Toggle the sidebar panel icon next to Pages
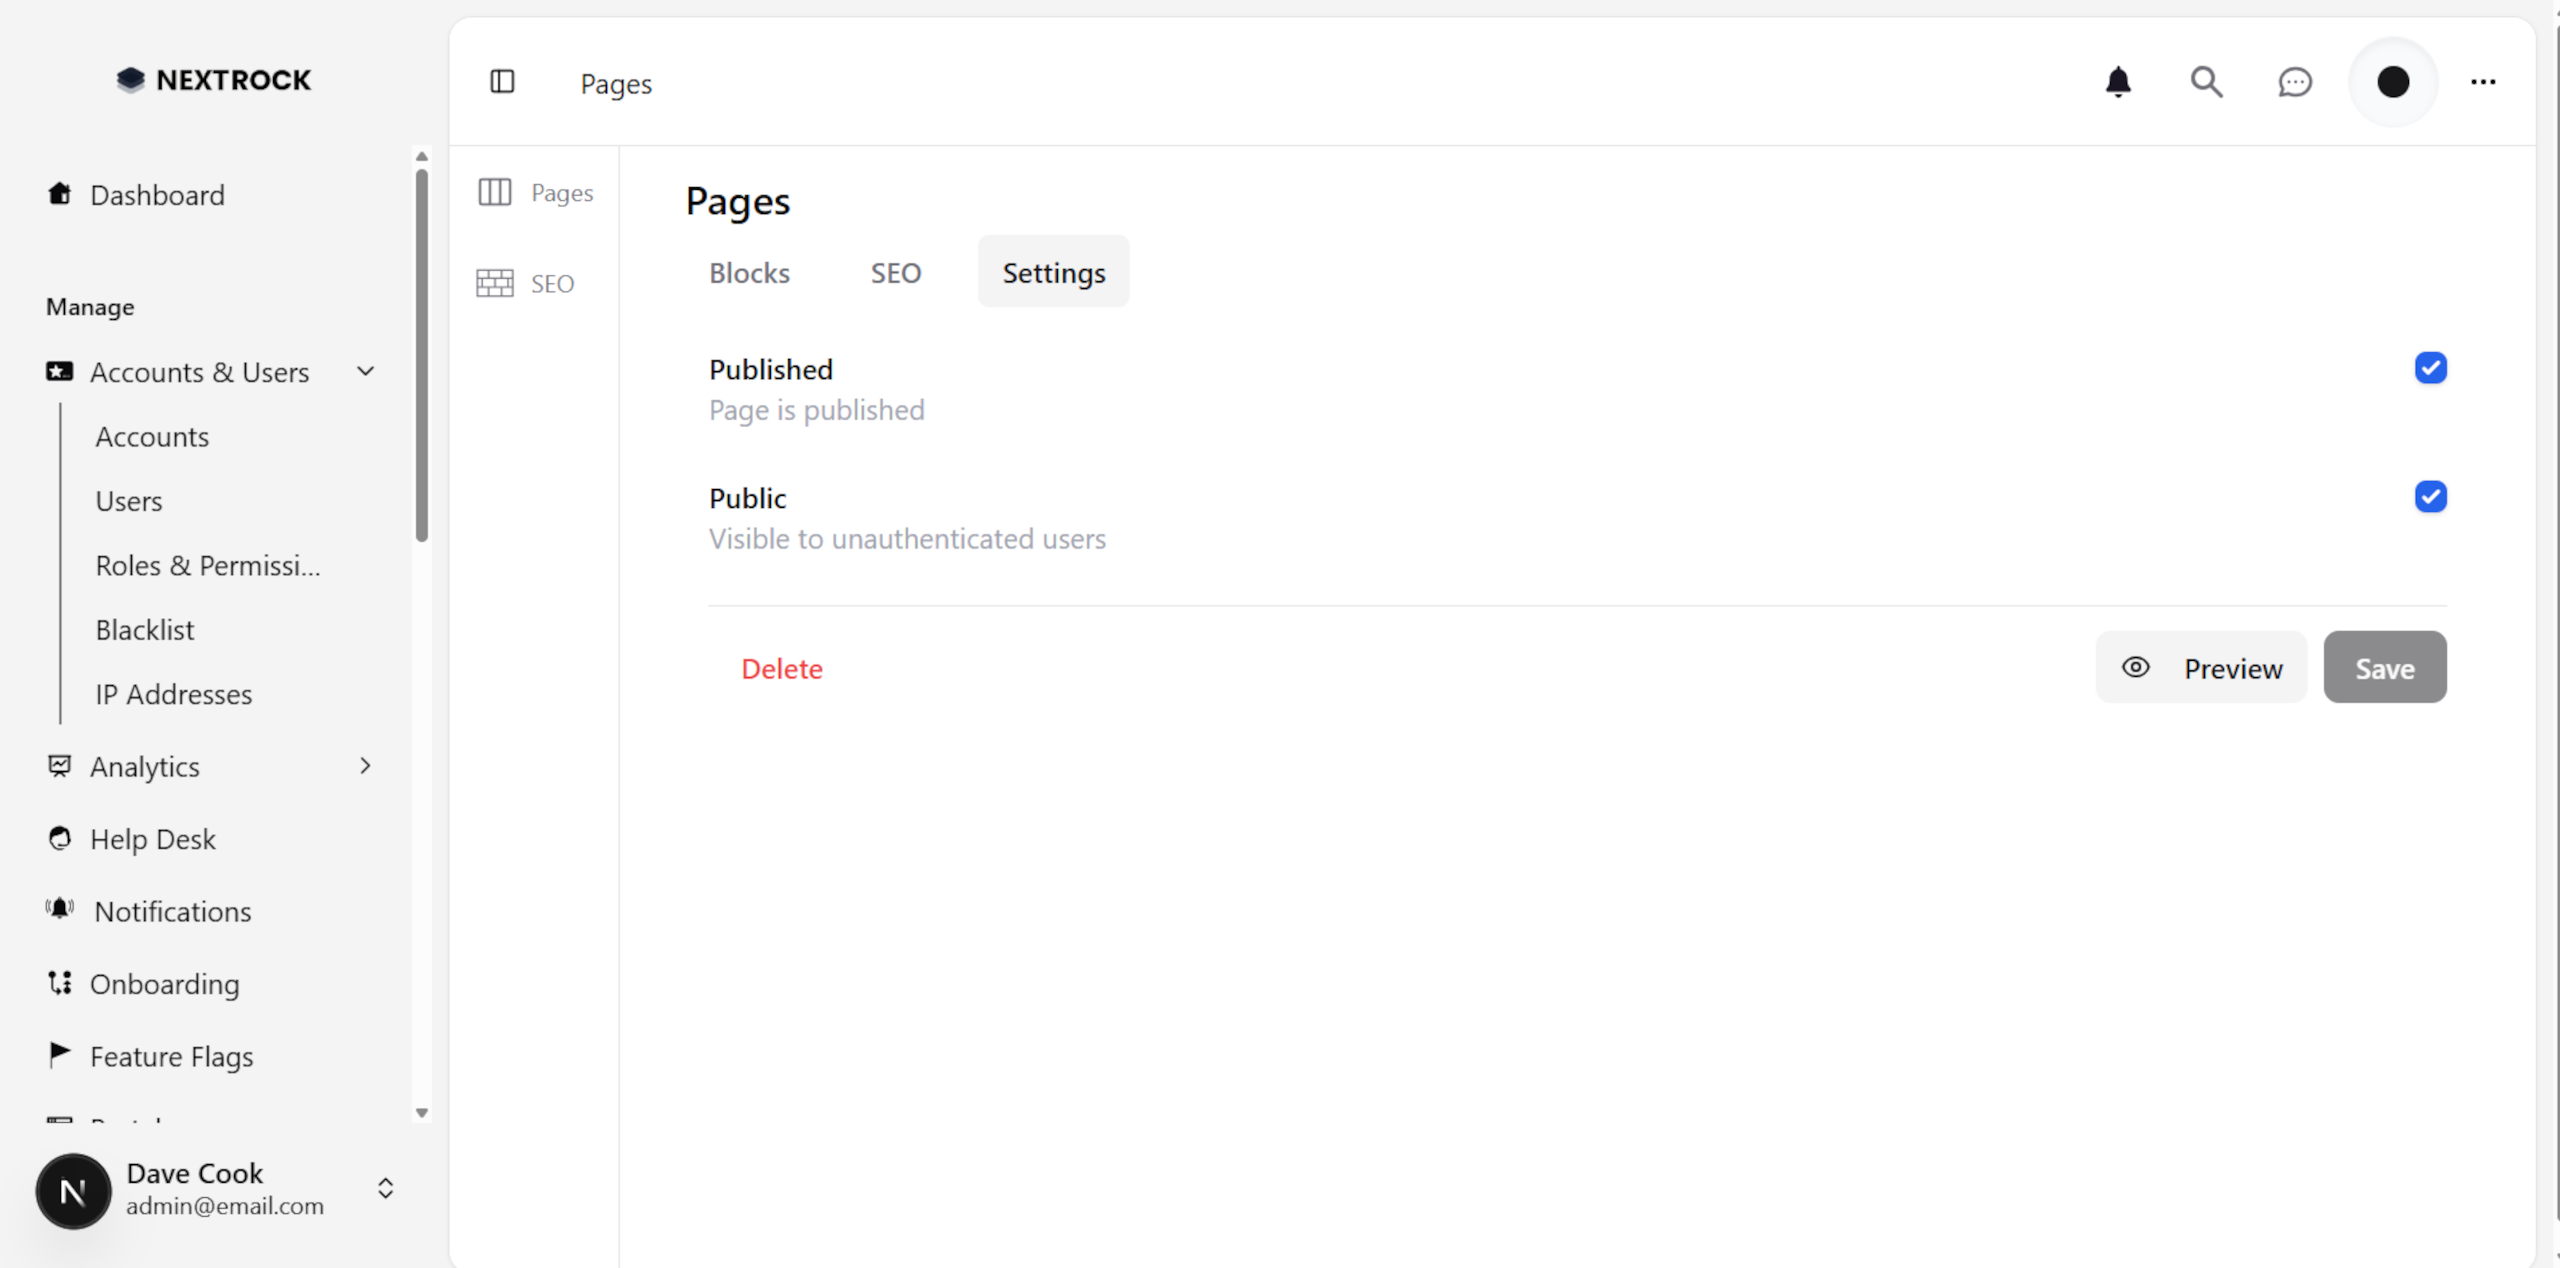The height and width of the screenshot is (1268, 2560). [x=502, y=82]
